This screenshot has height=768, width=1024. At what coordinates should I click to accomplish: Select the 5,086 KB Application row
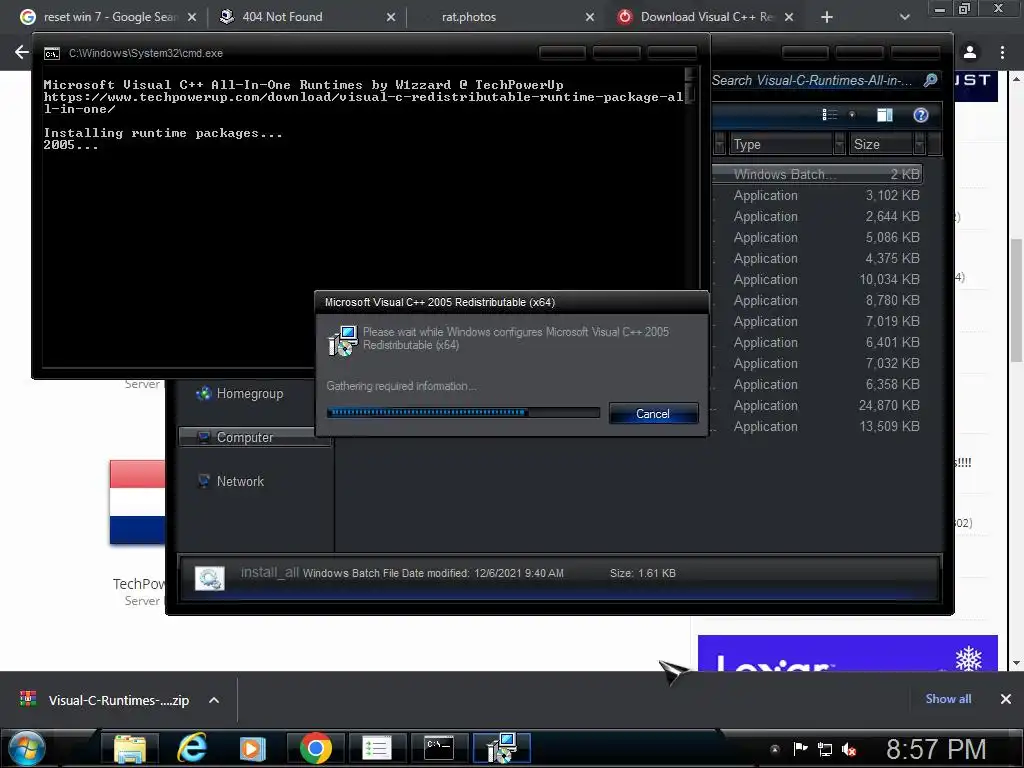[x=818, y=237]
